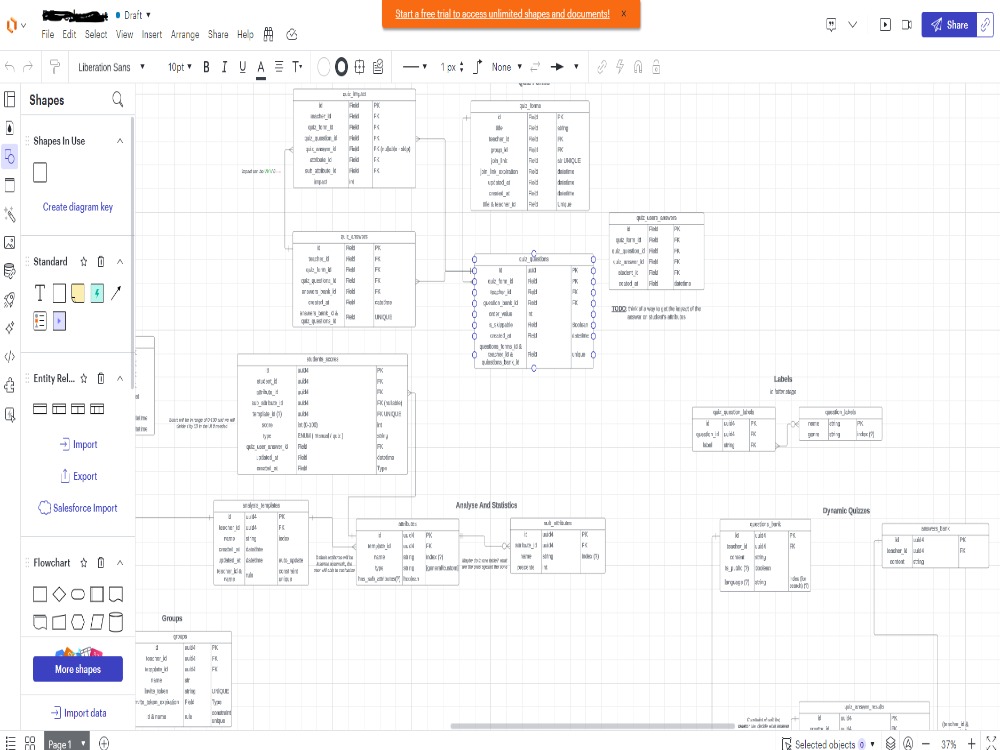
Task: Open the File menu
Action: pos(48,34)
